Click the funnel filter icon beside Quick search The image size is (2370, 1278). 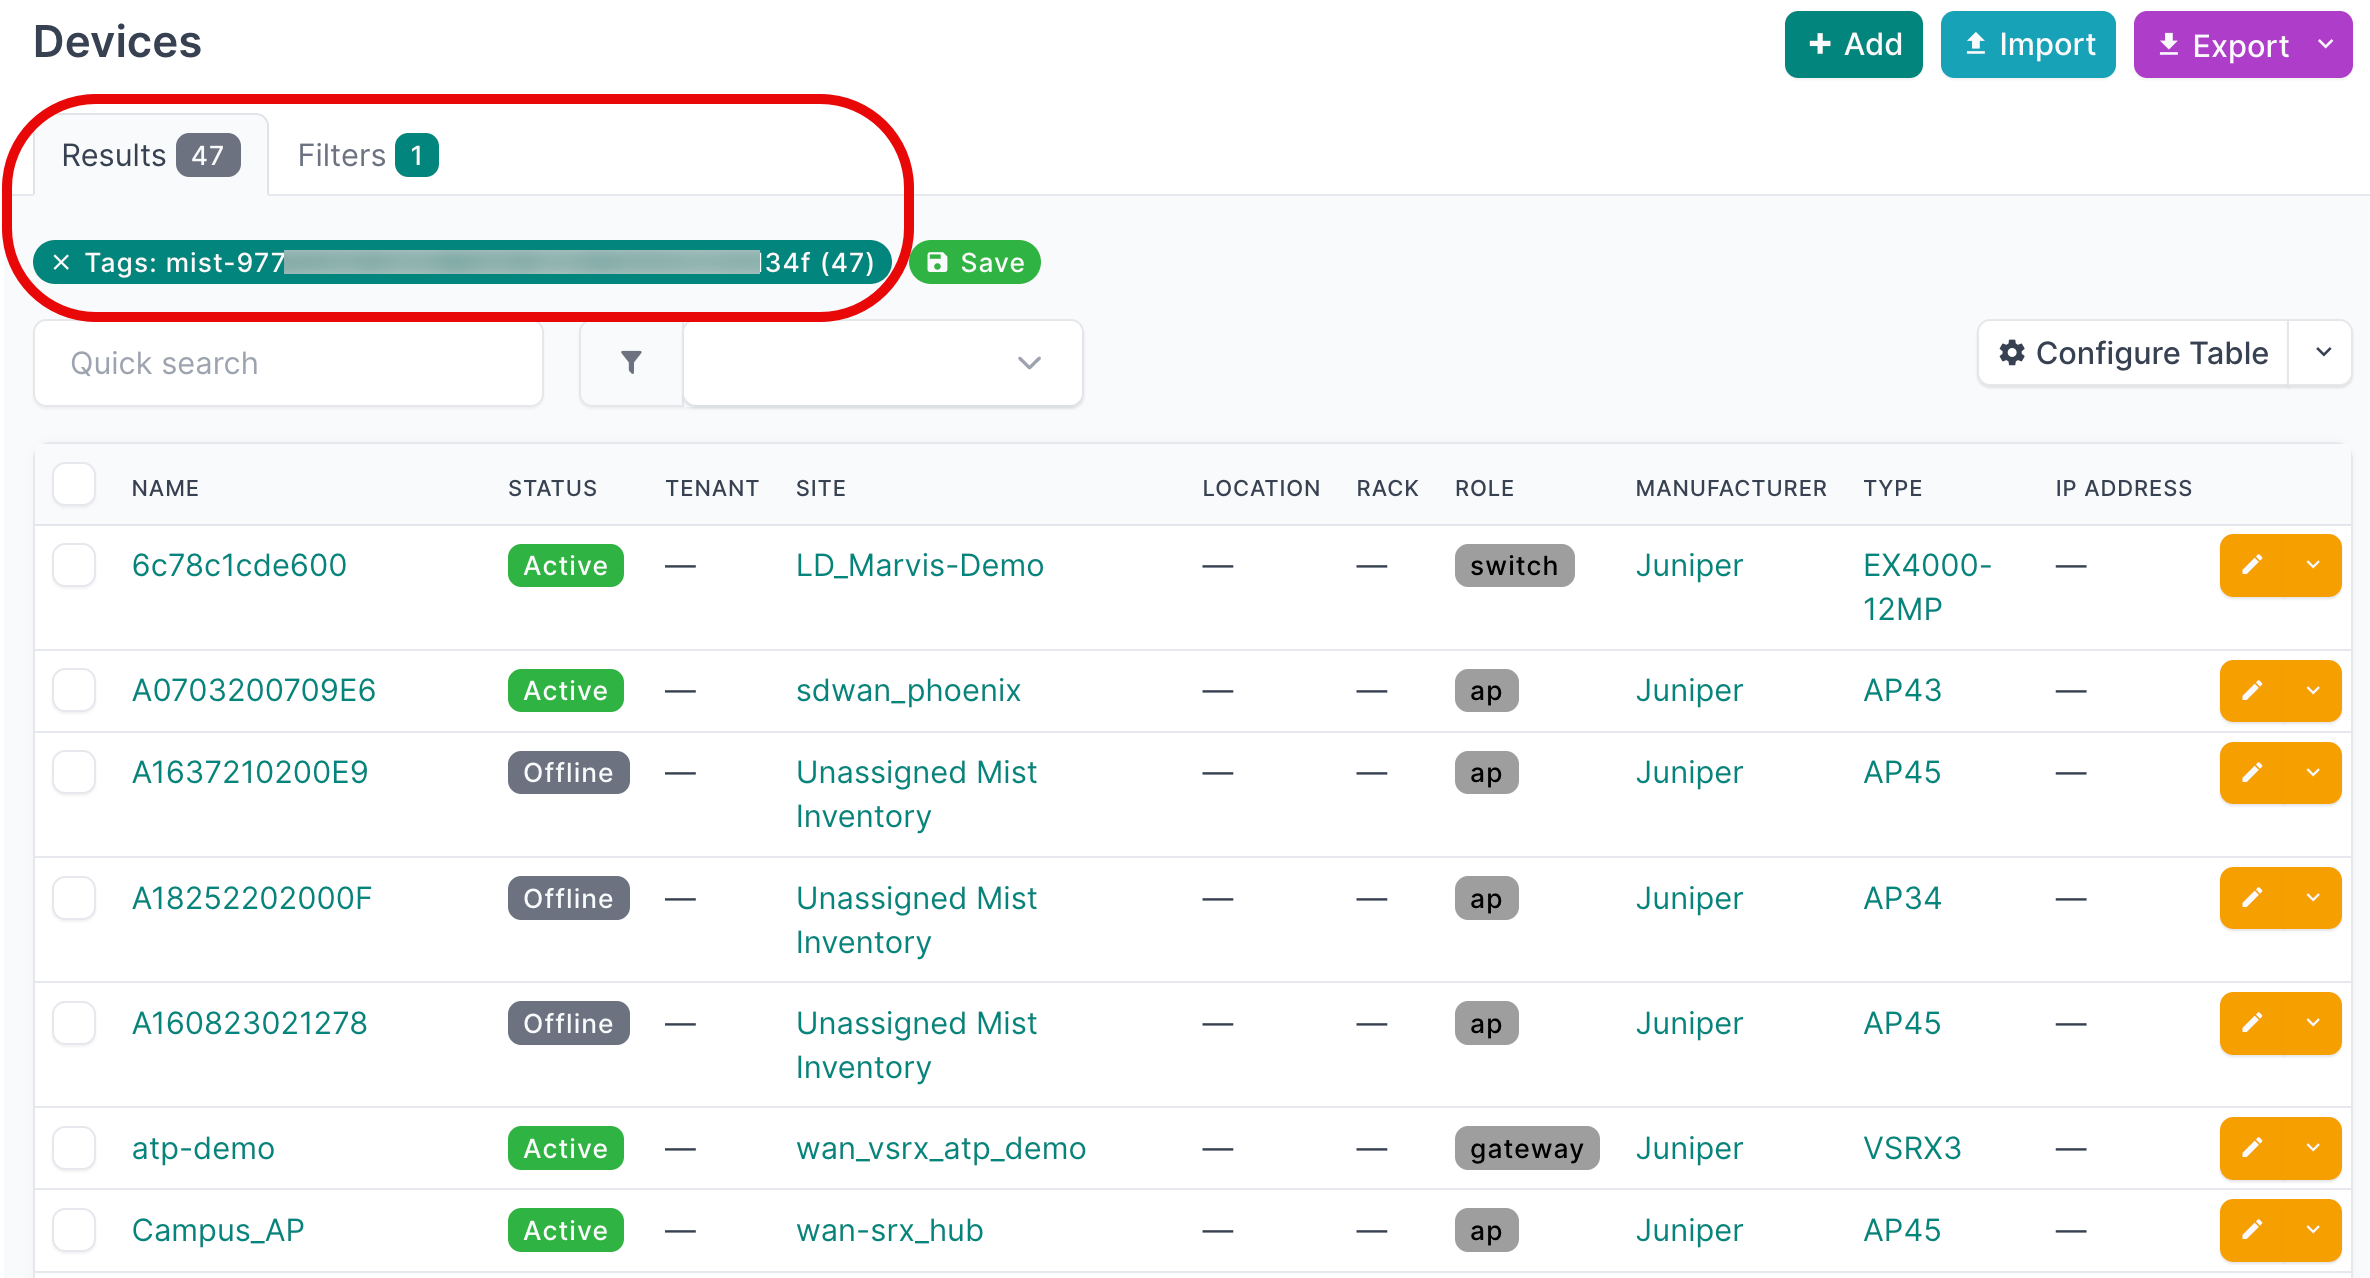[x=631, y=363]
